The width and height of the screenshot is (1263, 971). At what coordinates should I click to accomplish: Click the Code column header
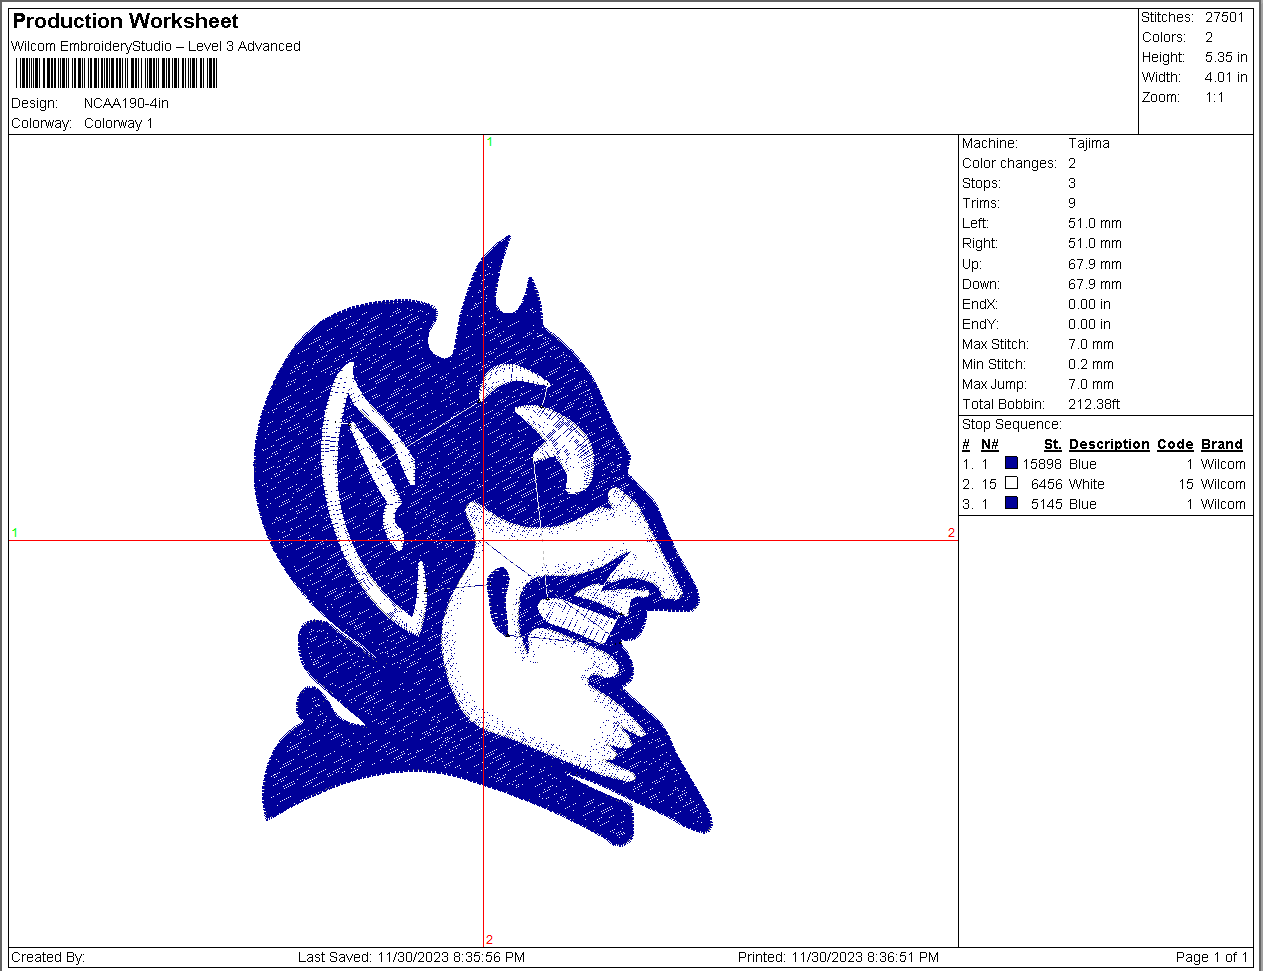click(1175, 444)
